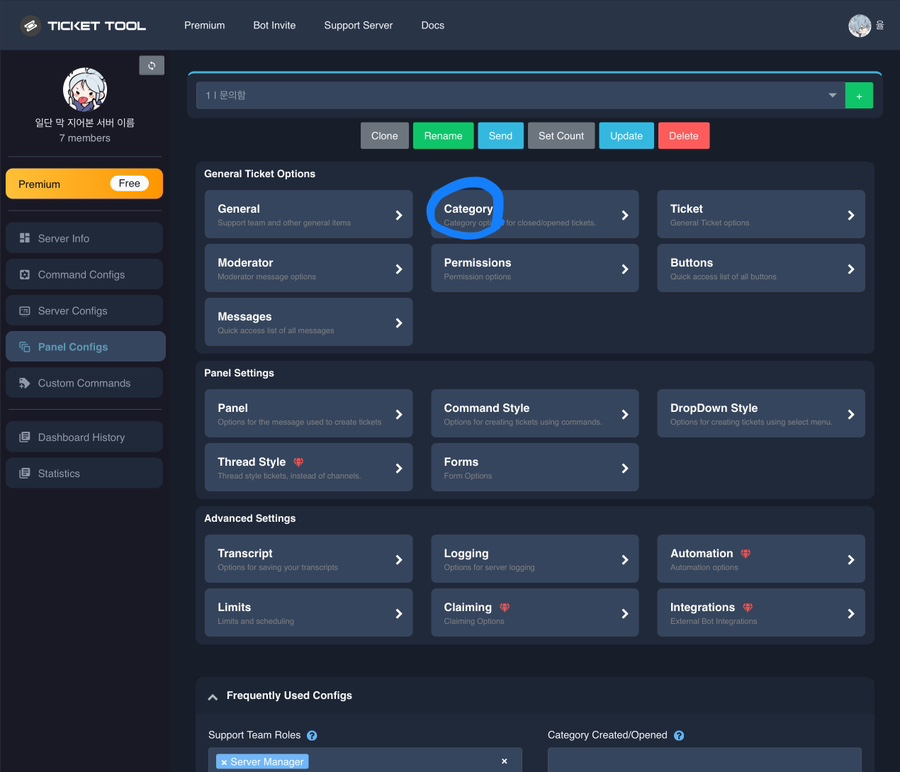This screenshot has height=772, width=900.
Task: Click the Support Team Roles help icon
Action: pyautogui.click(x=312, y=735)
